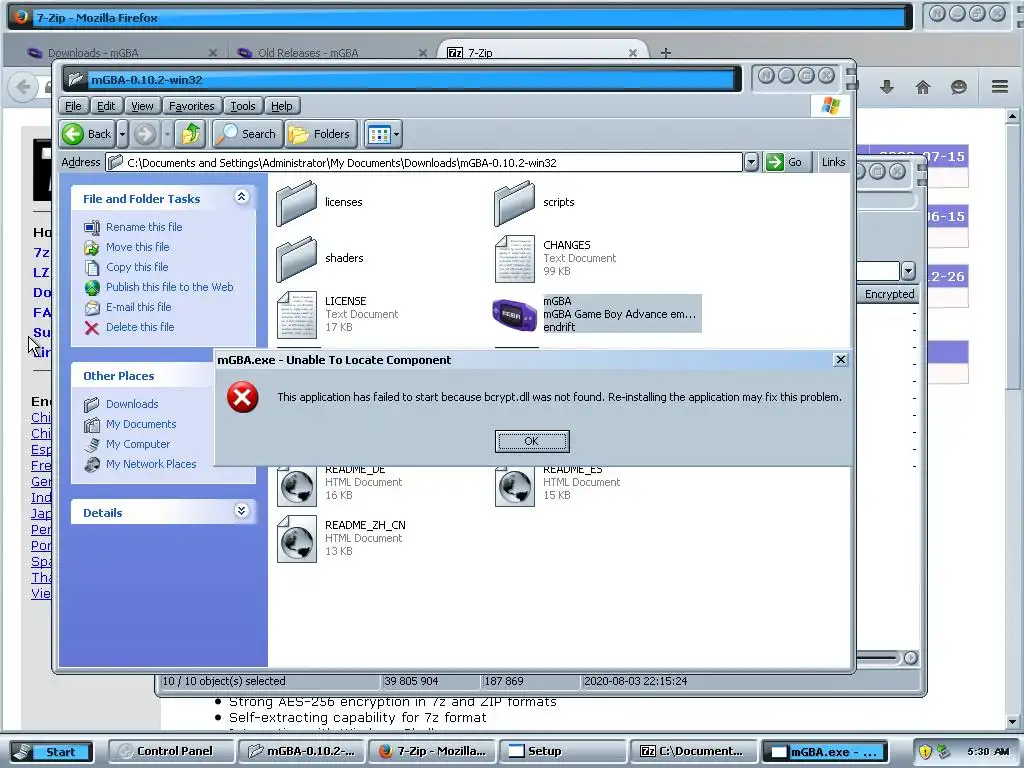1024x768 pixels.
Task: Open My Computer from Other Places
Action: tap(138, 444)
